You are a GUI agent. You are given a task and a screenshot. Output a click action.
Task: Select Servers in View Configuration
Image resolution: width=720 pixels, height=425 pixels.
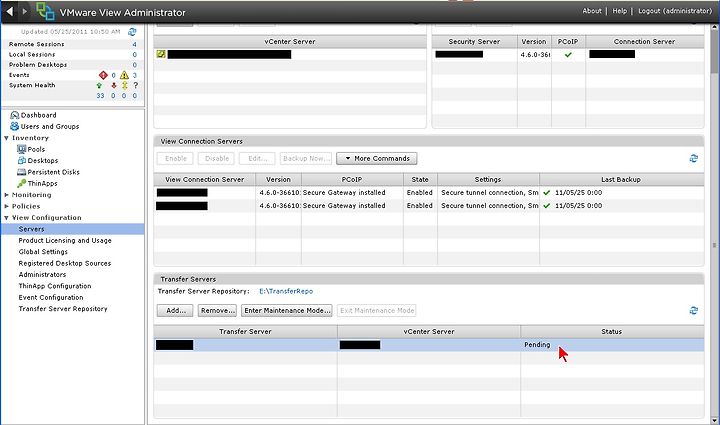point(73,229)
